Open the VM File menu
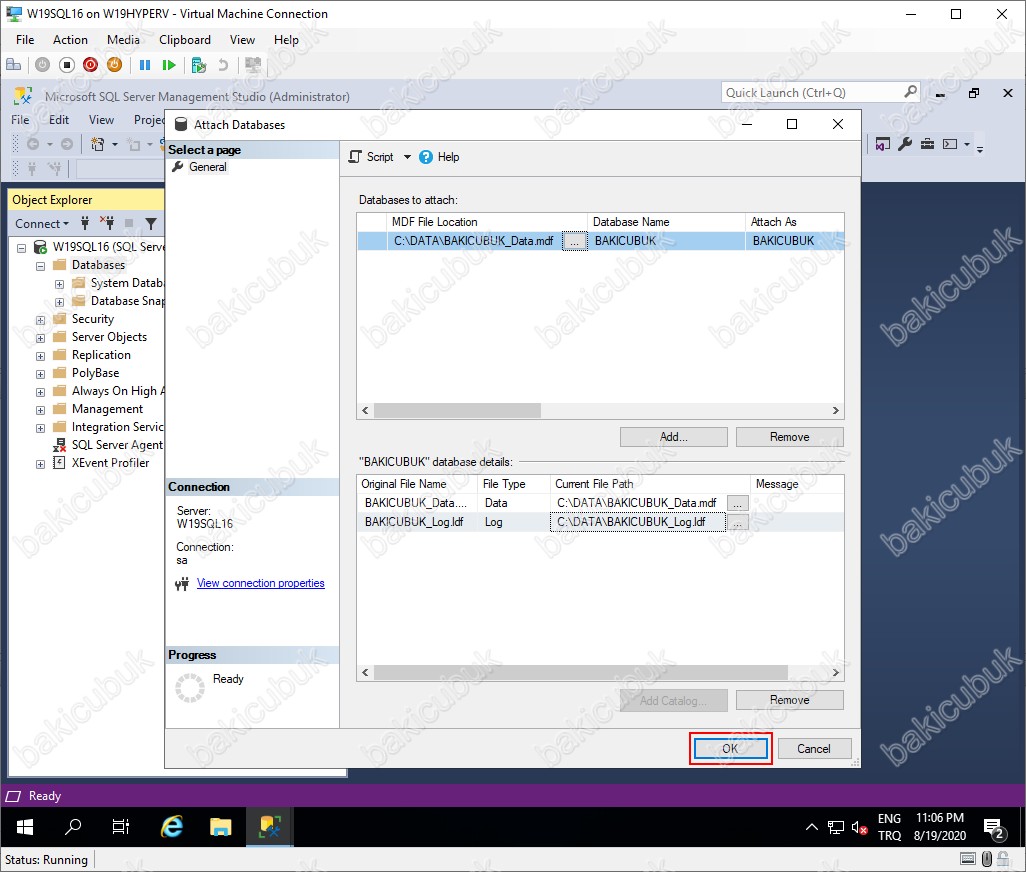The image size is (1026, 872). [x=25, y=40]
